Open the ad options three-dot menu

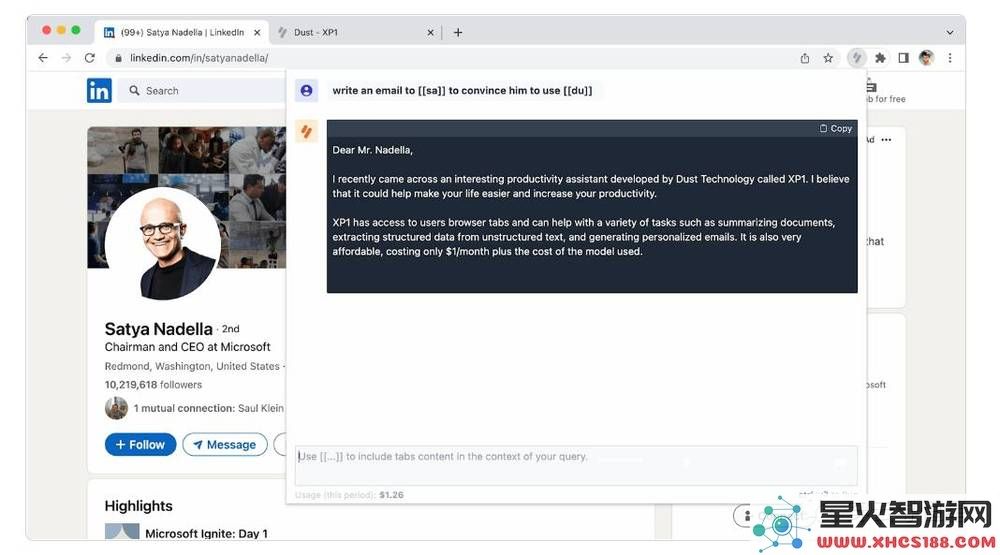click(x=886, y=140)
